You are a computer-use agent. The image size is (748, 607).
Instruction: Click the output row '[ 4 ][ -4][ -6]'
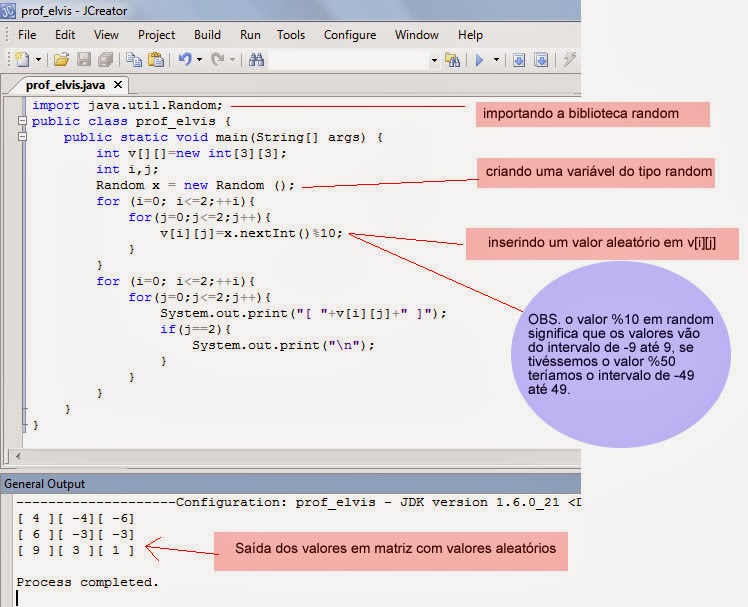coord(76,518)
